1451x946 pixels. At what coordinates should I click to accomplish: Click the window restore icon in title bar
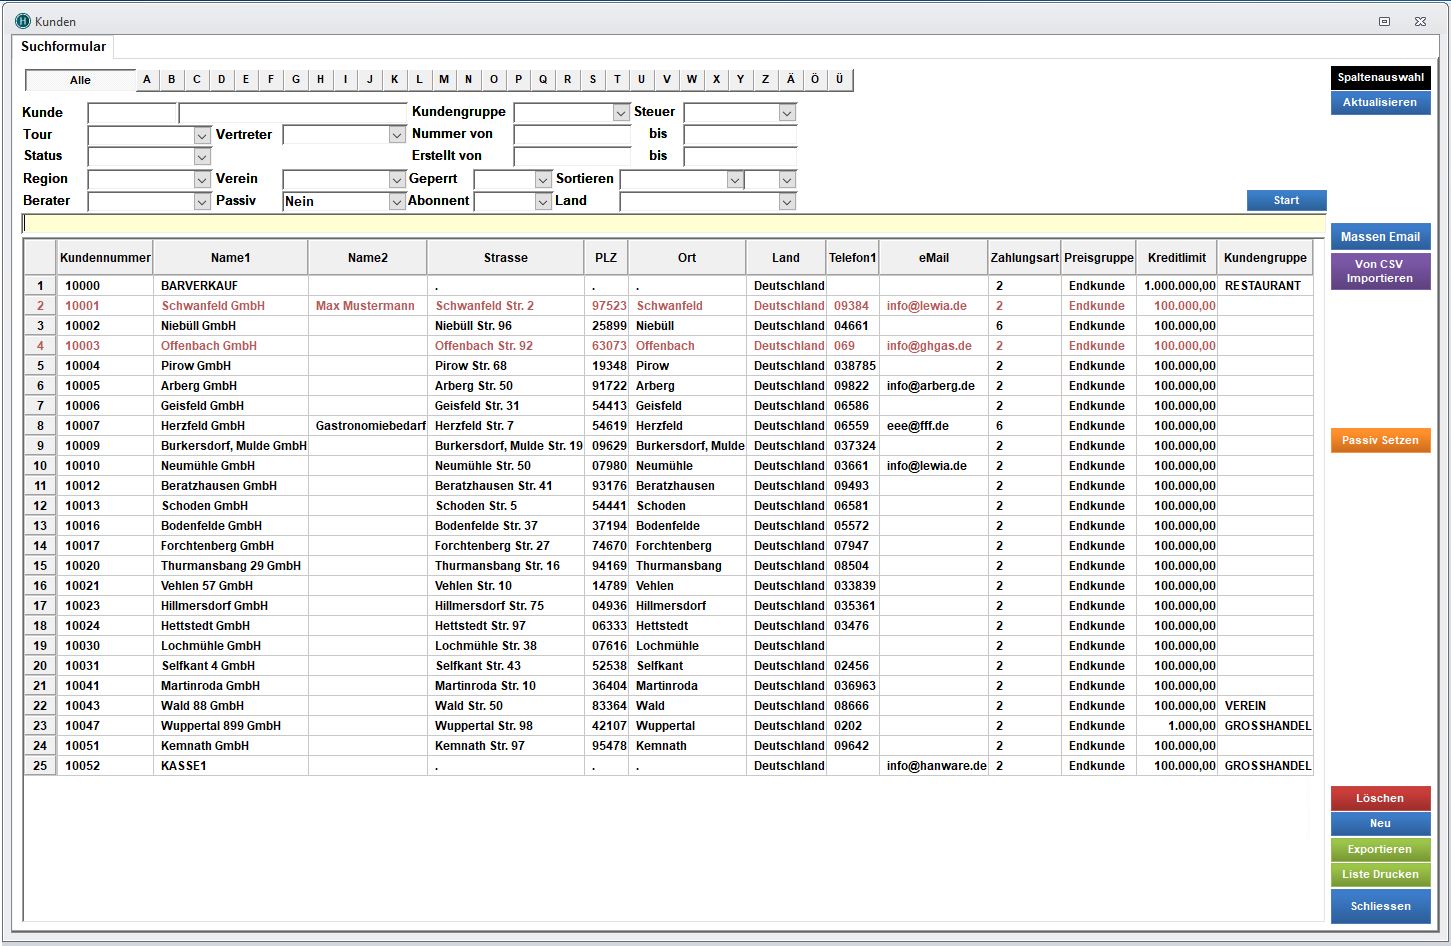pos(1385,21)
